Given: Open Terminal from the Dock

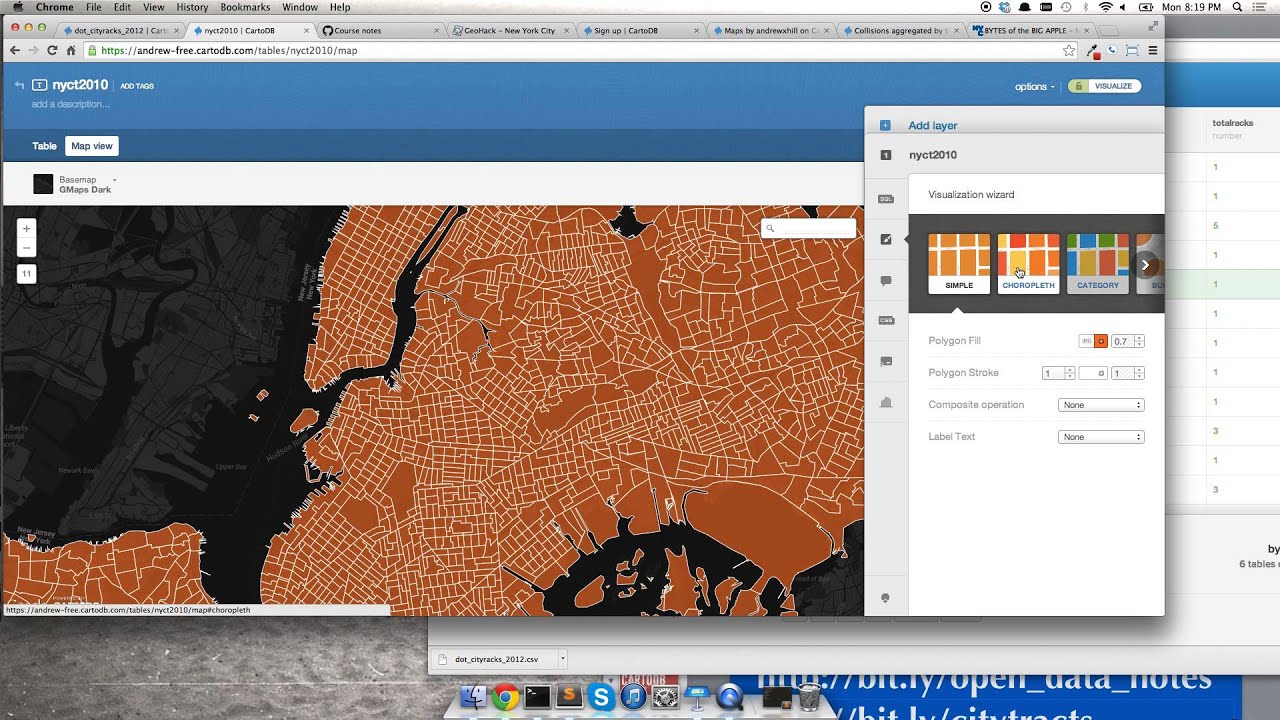Looking at the screenshot, I should [537, 696].
